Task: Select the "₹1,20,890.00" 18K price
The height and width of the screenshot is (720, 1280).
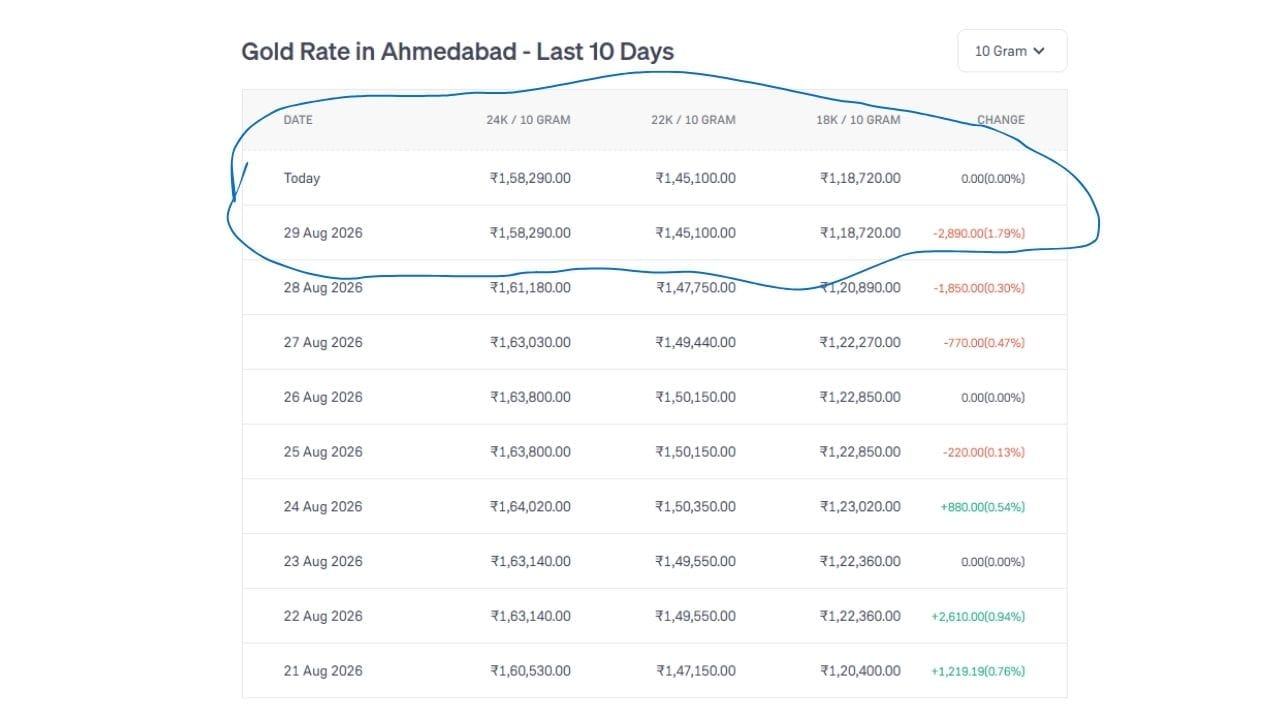Action: click(860, 288)
